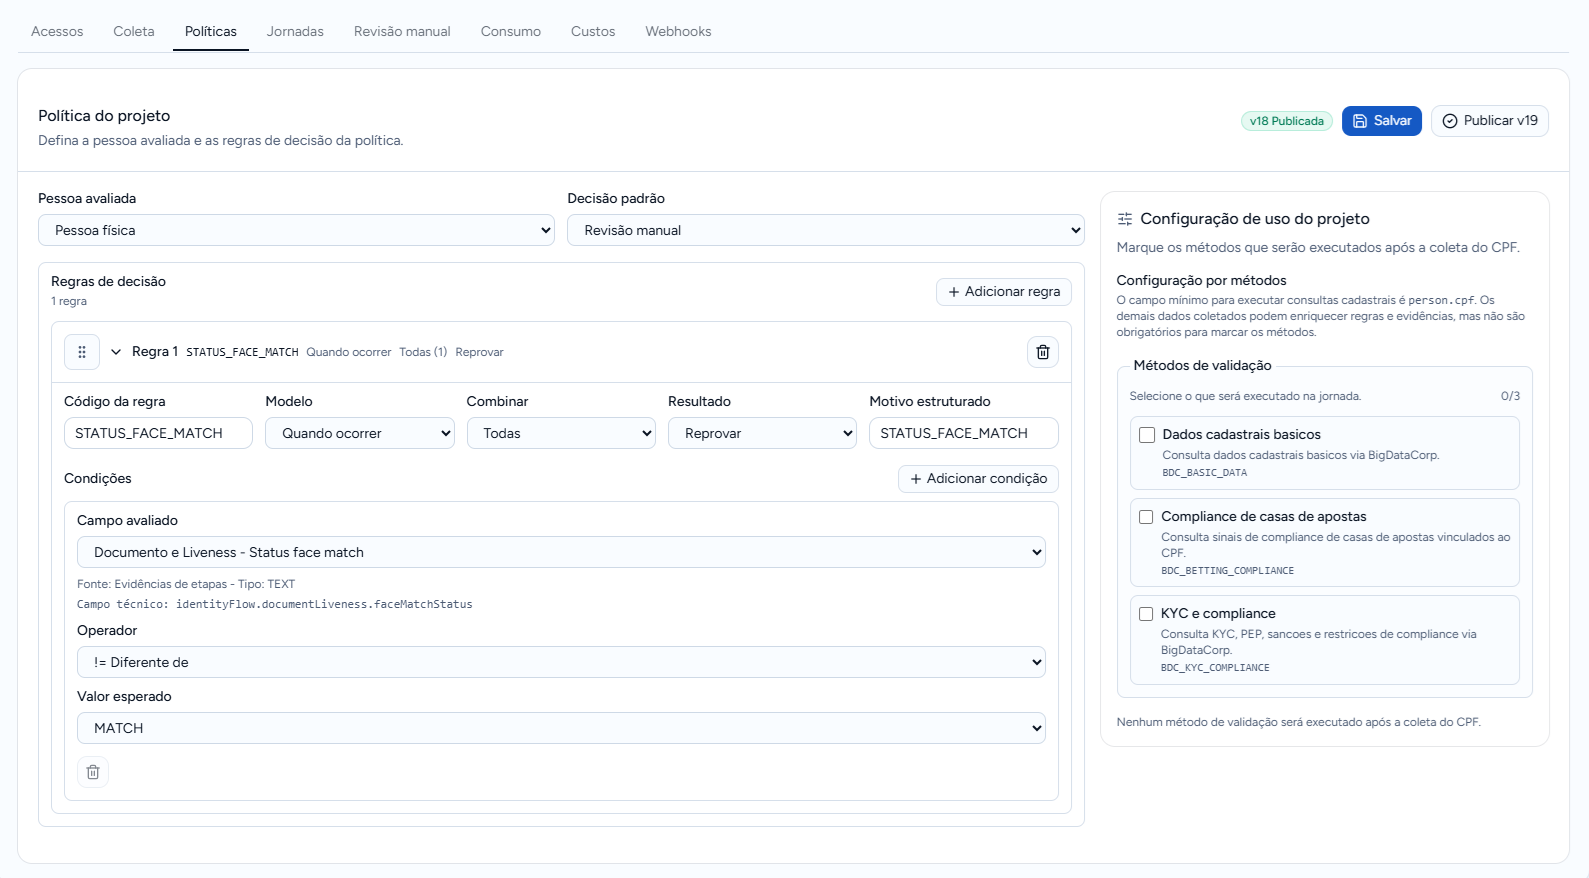Click the BDC_BETTING_COMPLIANCE code text
The width and height of the screenshot is (1589, 878).
(1227, 571)
